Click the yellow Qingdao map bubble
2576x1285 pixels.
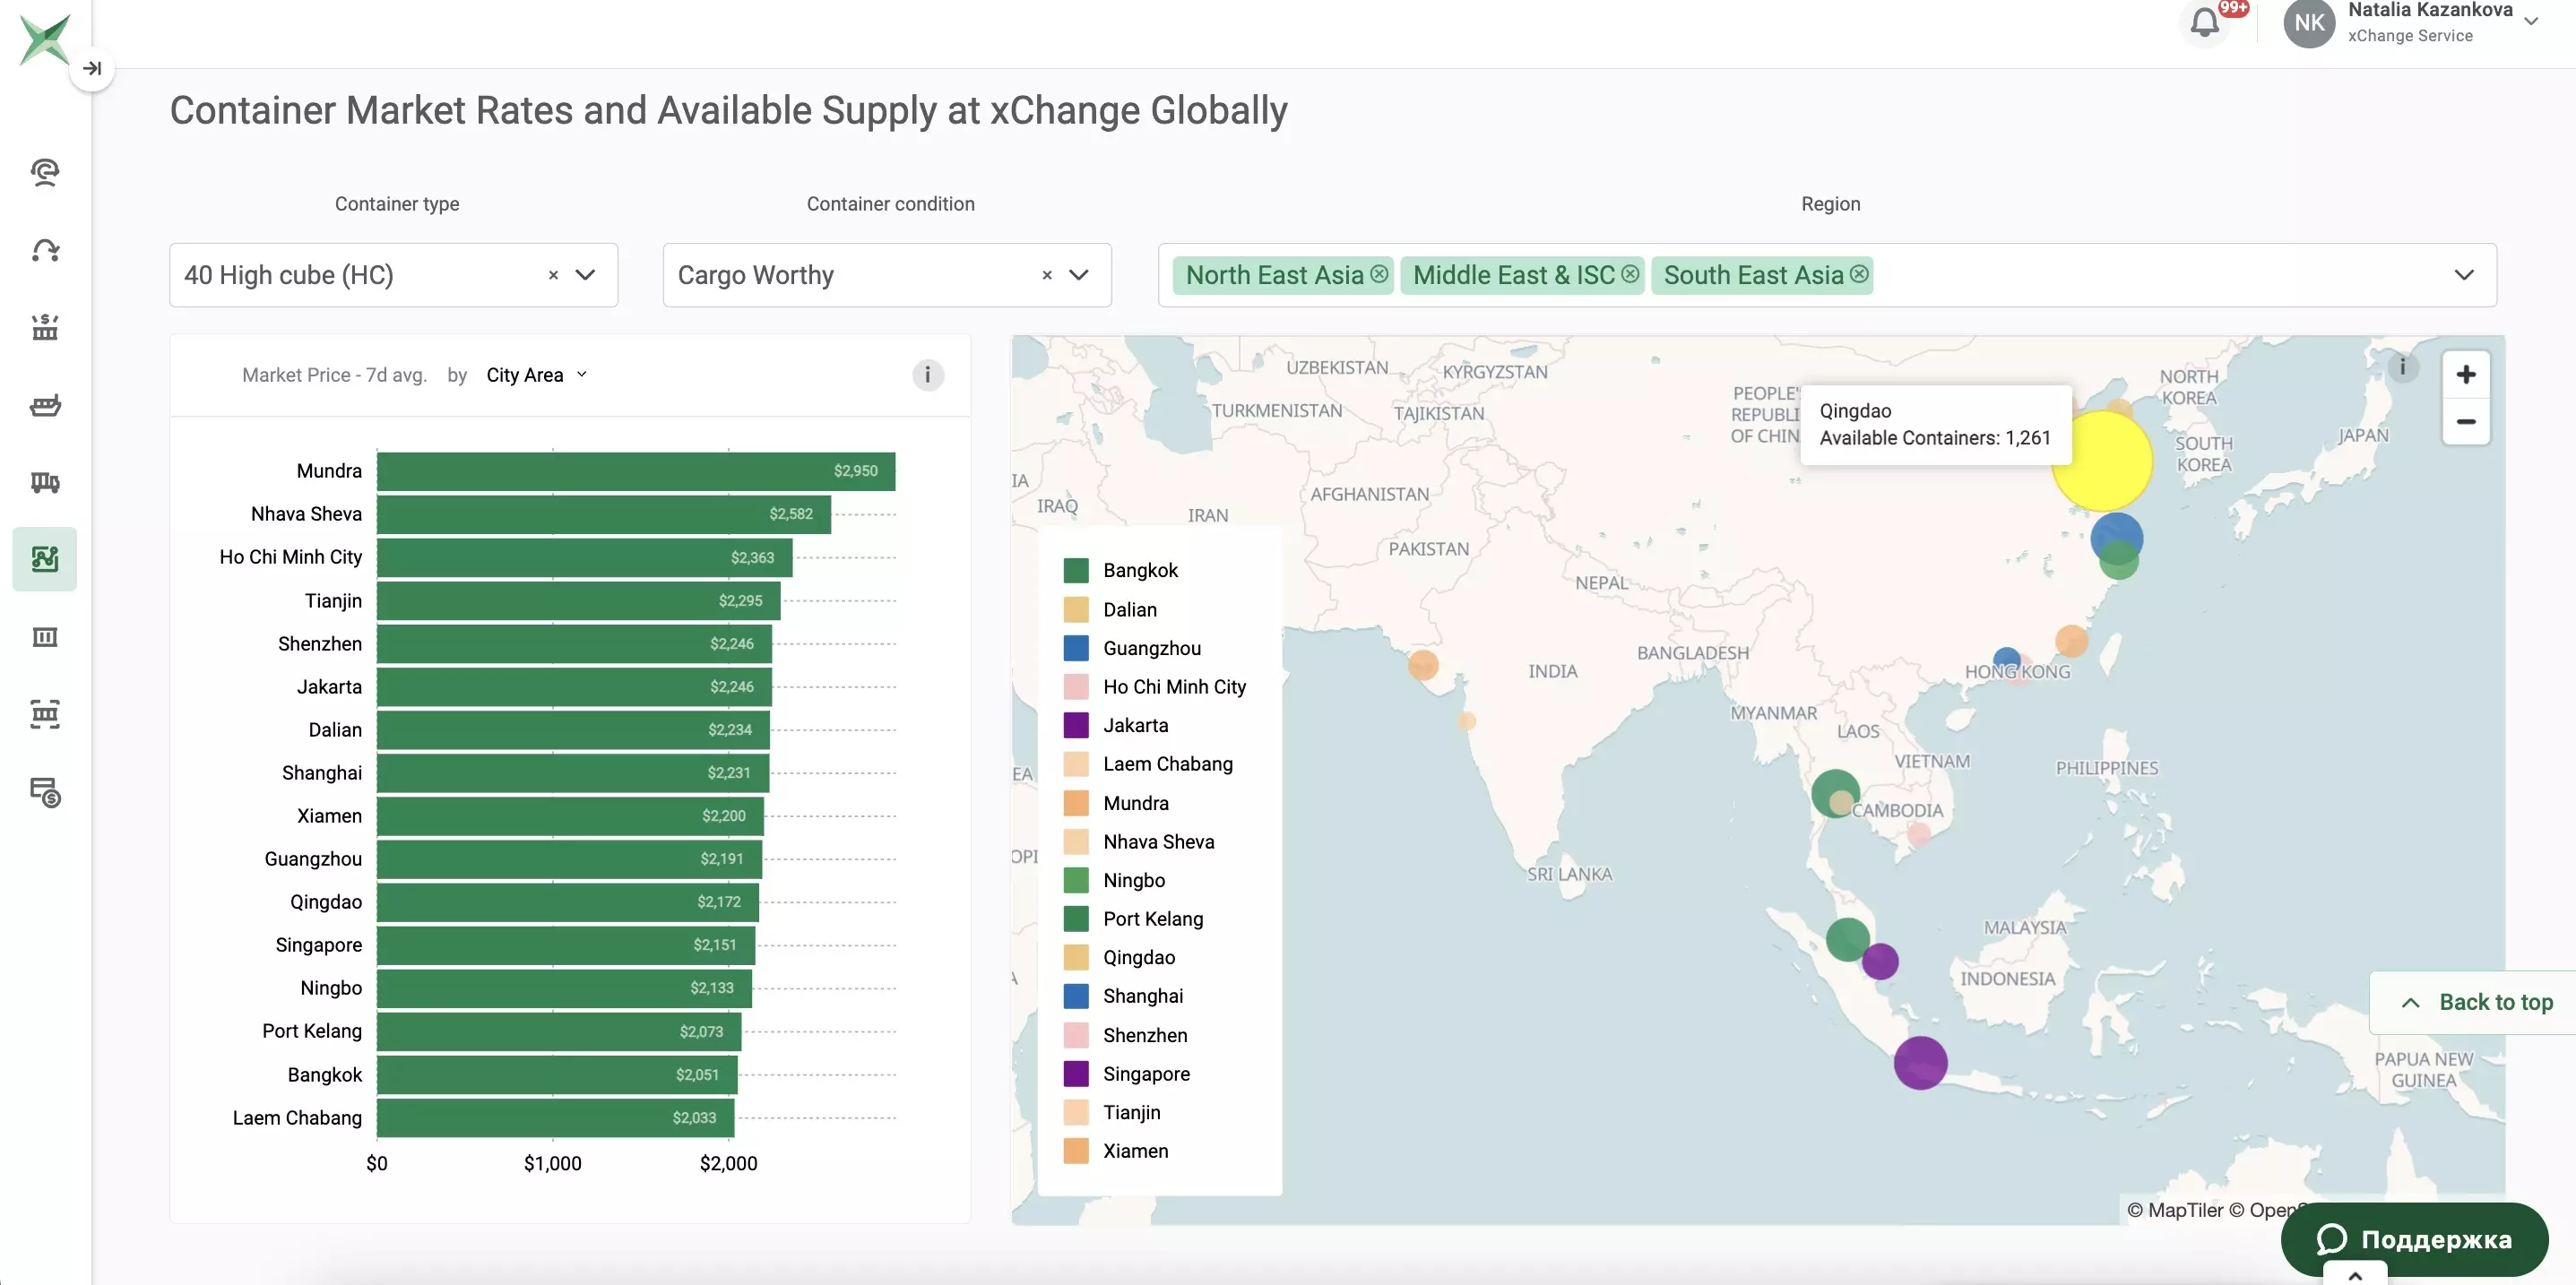coord(2101,461)
